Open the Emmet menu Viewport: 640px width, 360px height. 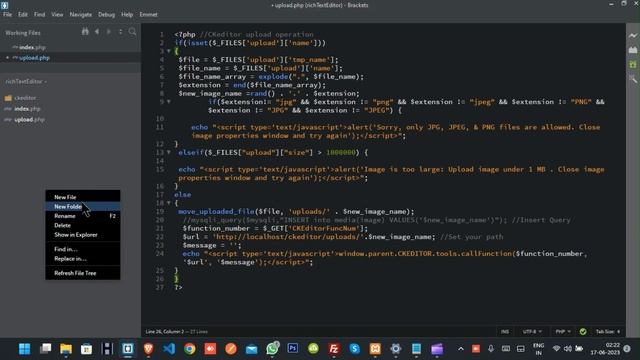coord(148,14)
